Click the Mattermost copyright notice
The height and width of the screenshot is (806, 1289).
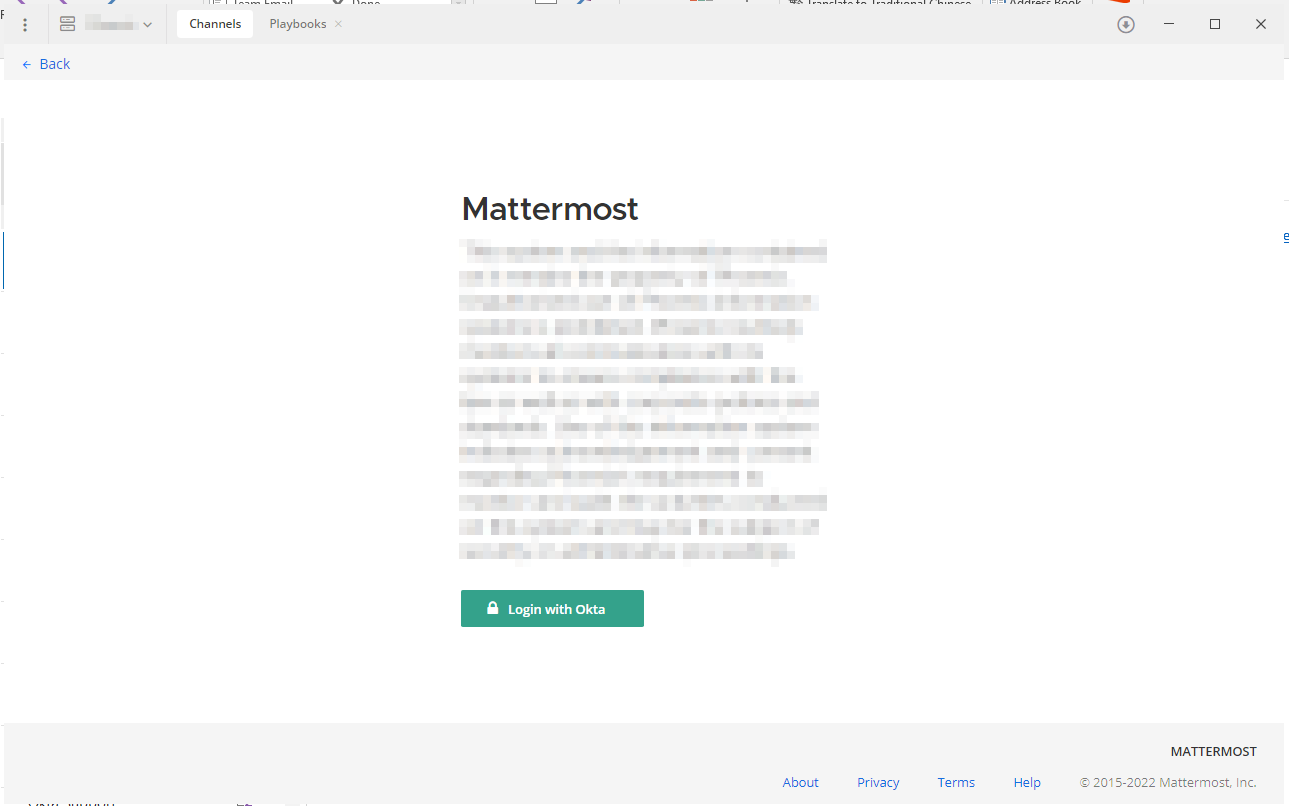tap(1167, 782)
